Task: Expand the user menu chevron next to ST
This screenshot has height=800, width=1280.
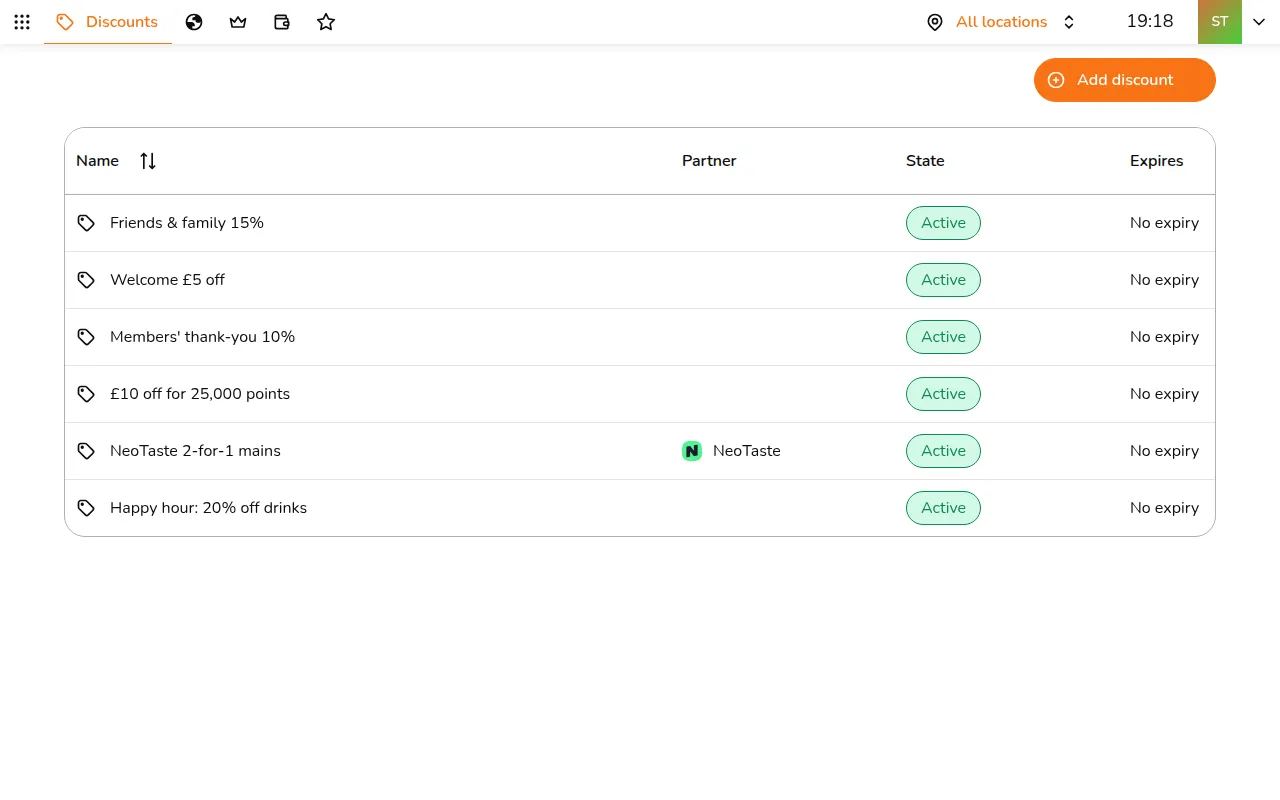Action: (1259, 22)
